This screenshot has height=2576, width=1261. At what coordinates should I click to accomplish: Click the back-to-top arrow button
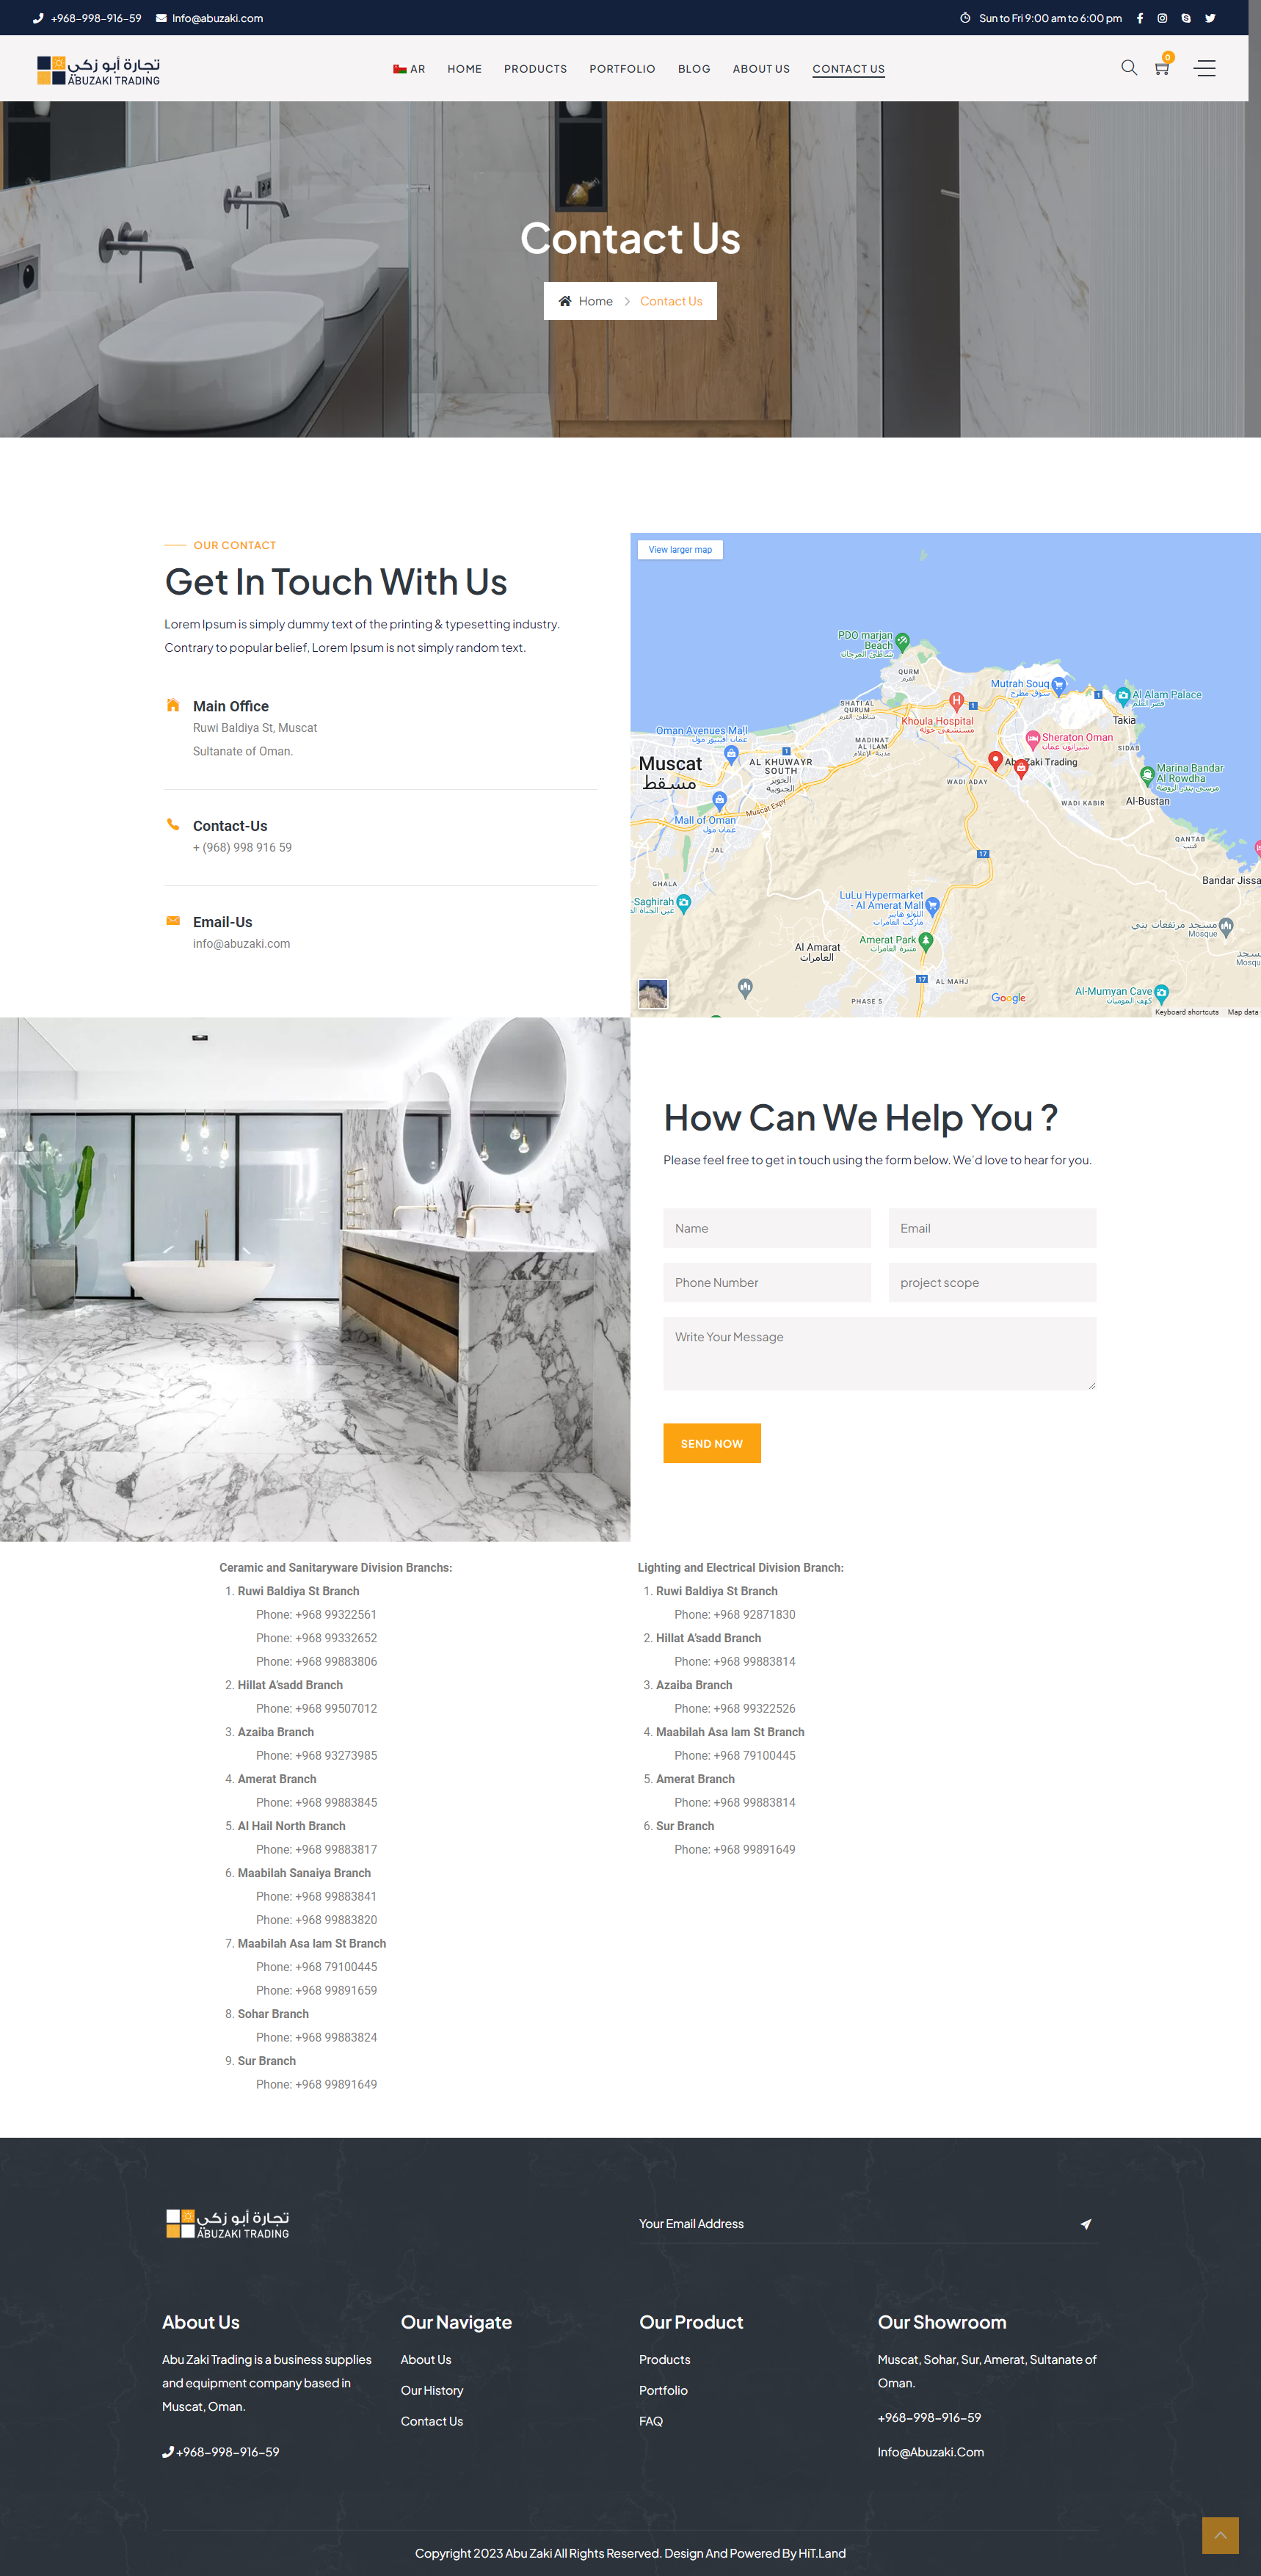point(1220,2535)
